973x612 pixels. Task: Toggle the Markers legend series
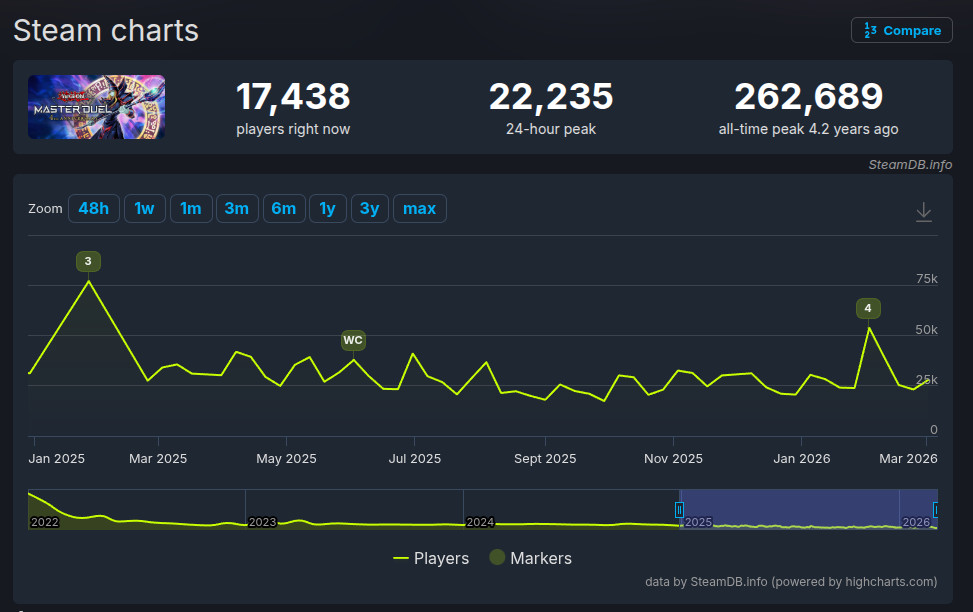click(x=531, y=558)
